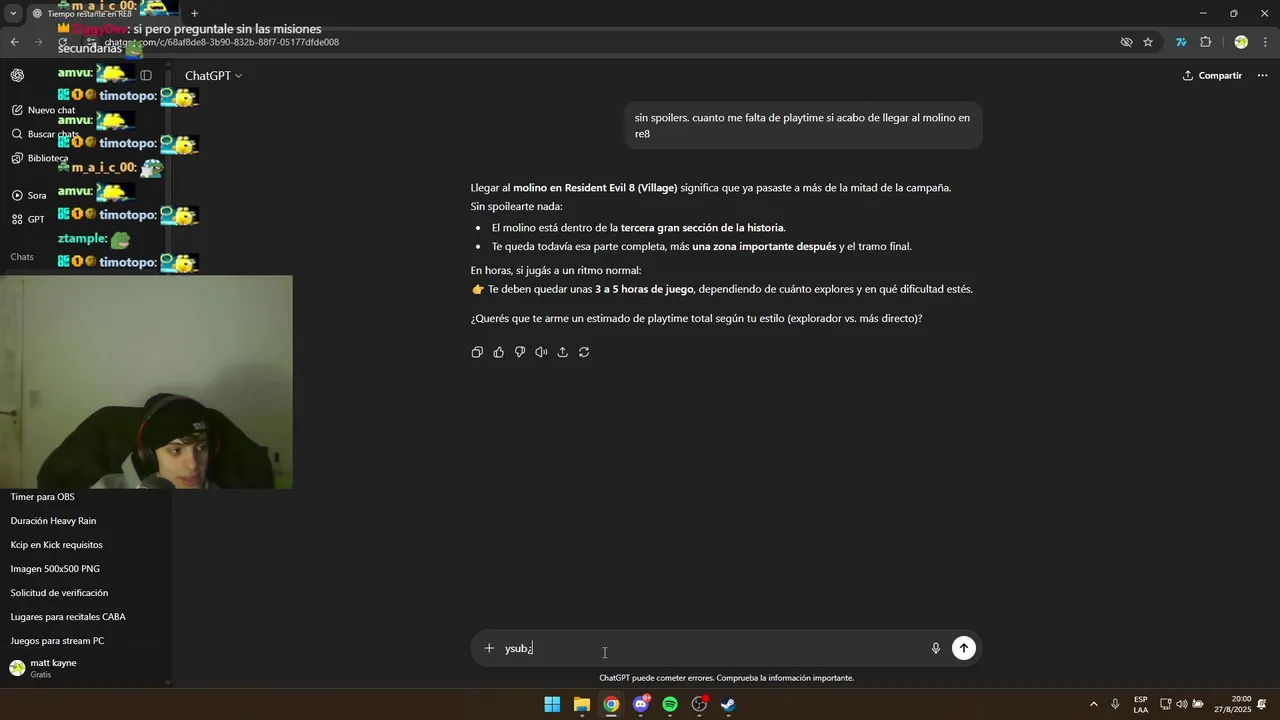
Task: Open the Windows Start menu
Action: (x=552, y=704)
